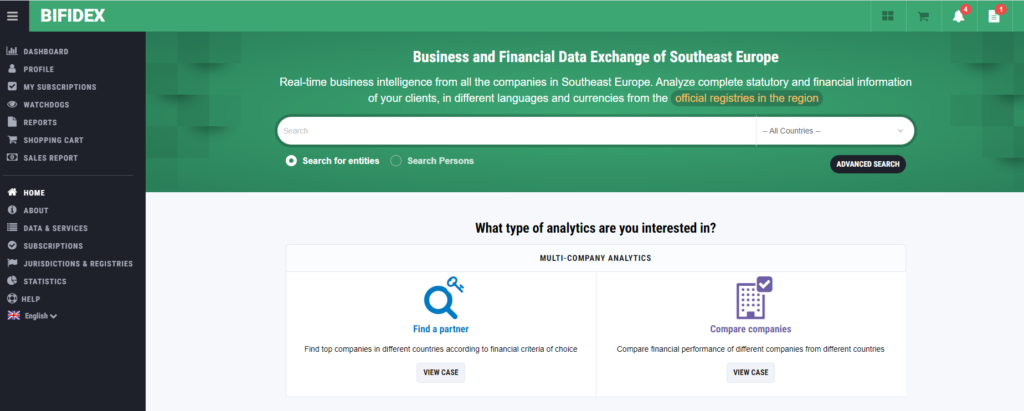Open the documents icon with 1 badge
Screen dimensions: 1024x411
pyautogui.click(x=994, y=16)
